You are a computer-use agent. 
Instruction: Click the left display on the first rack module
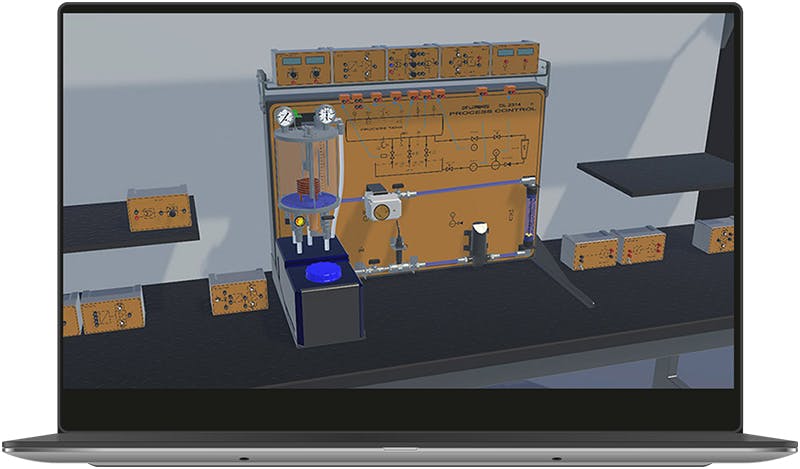click(291, 60)
